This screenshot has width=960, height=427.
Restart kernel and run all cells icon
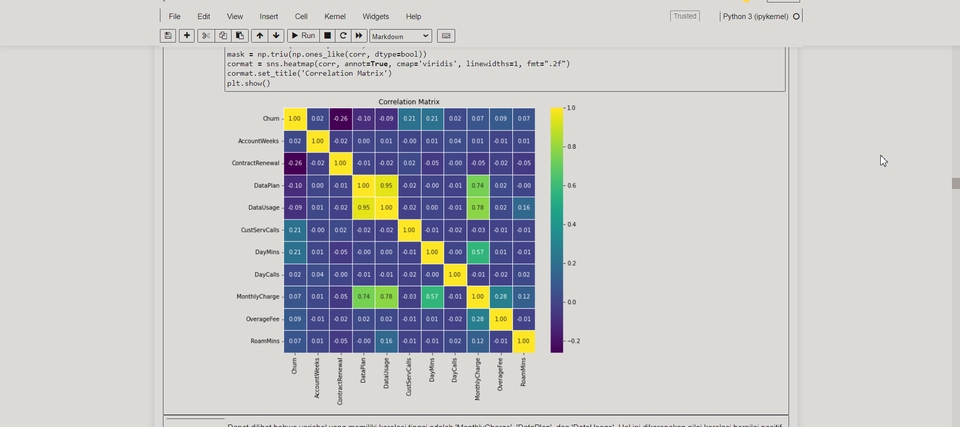click(359, 36)
